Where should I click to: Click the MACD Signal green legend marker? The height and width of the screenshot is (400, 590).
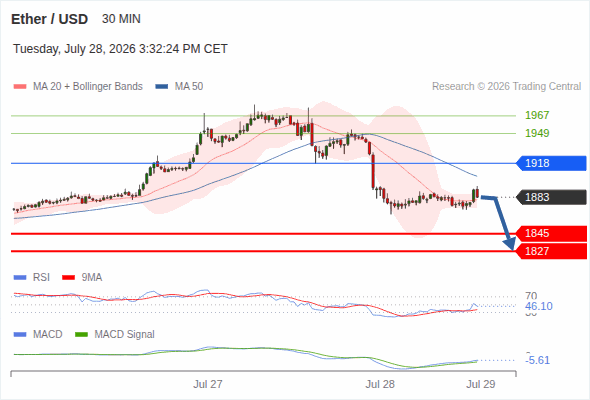(x=81, y=335)
